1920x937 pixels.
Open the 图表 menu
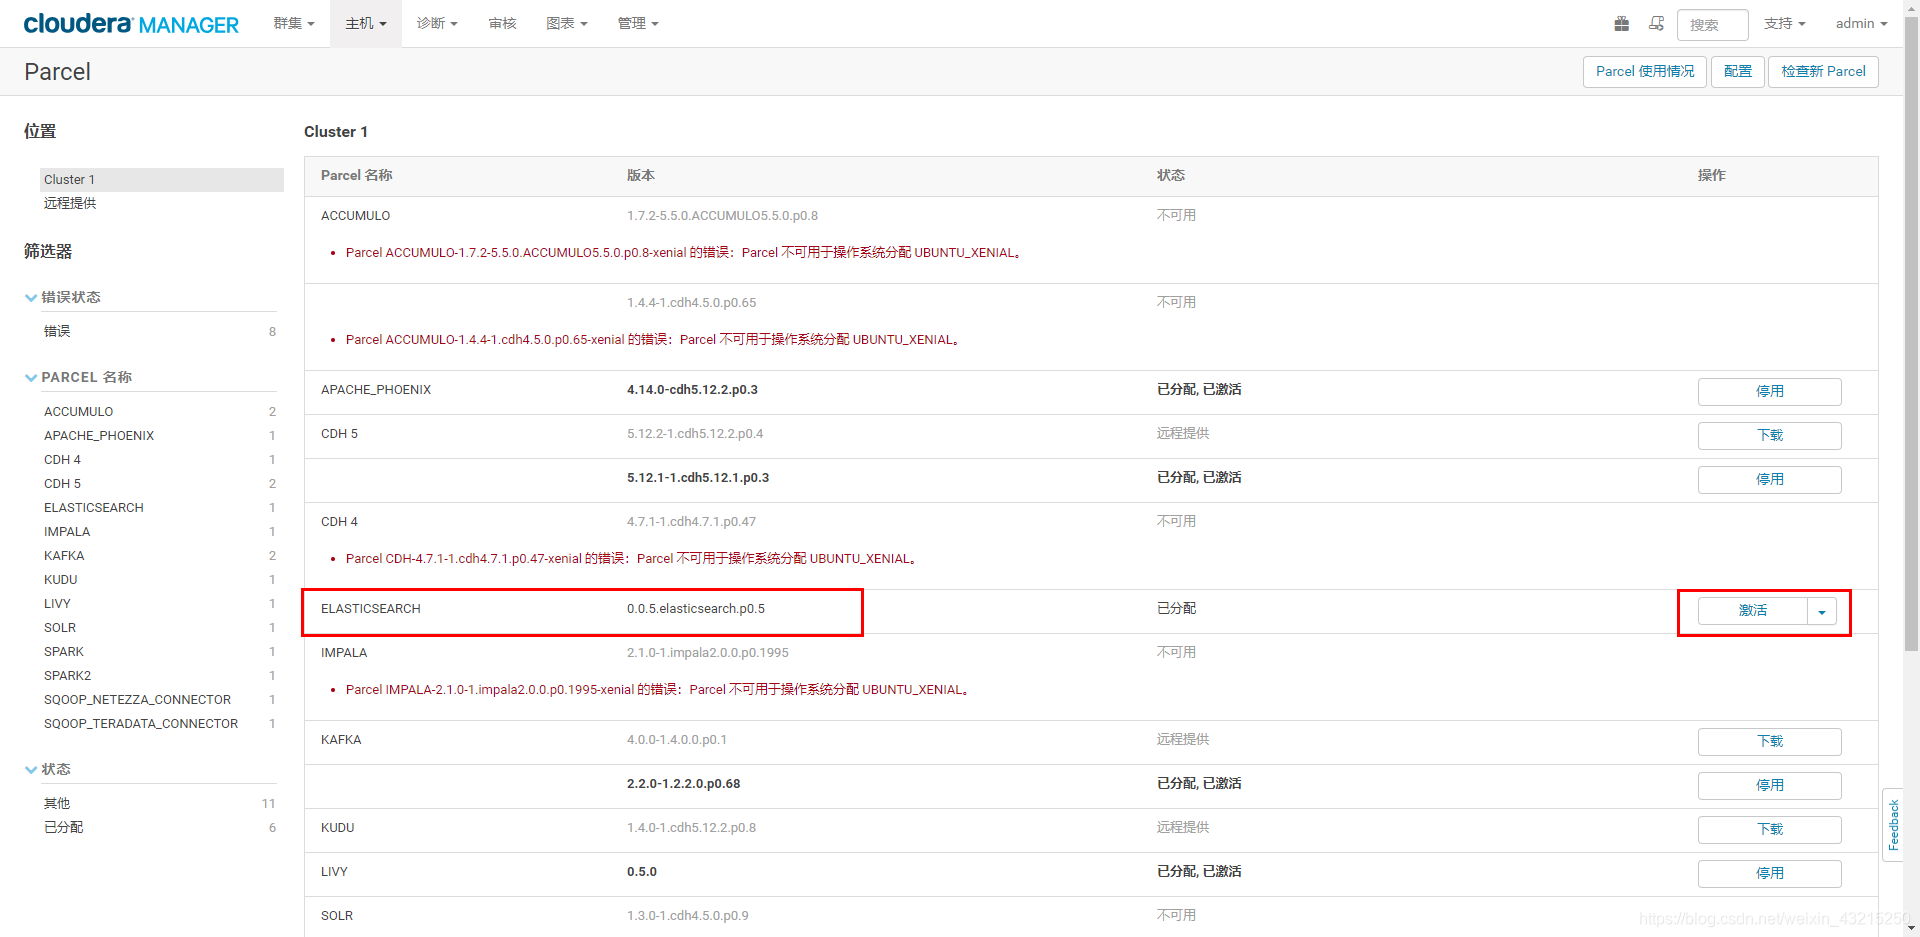(567, 23)
